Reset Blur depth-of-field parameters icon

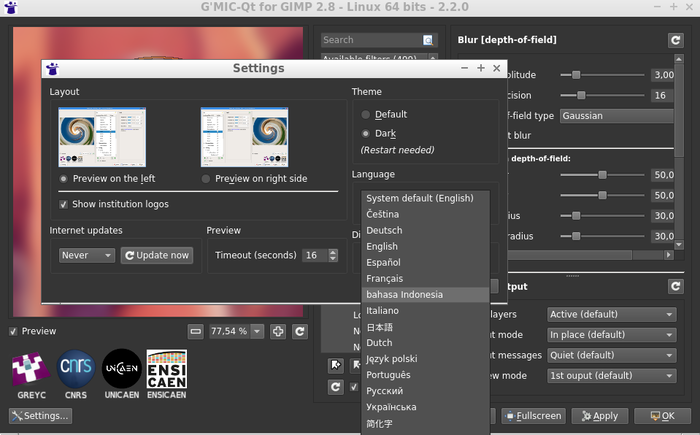(x=675, y=40)
